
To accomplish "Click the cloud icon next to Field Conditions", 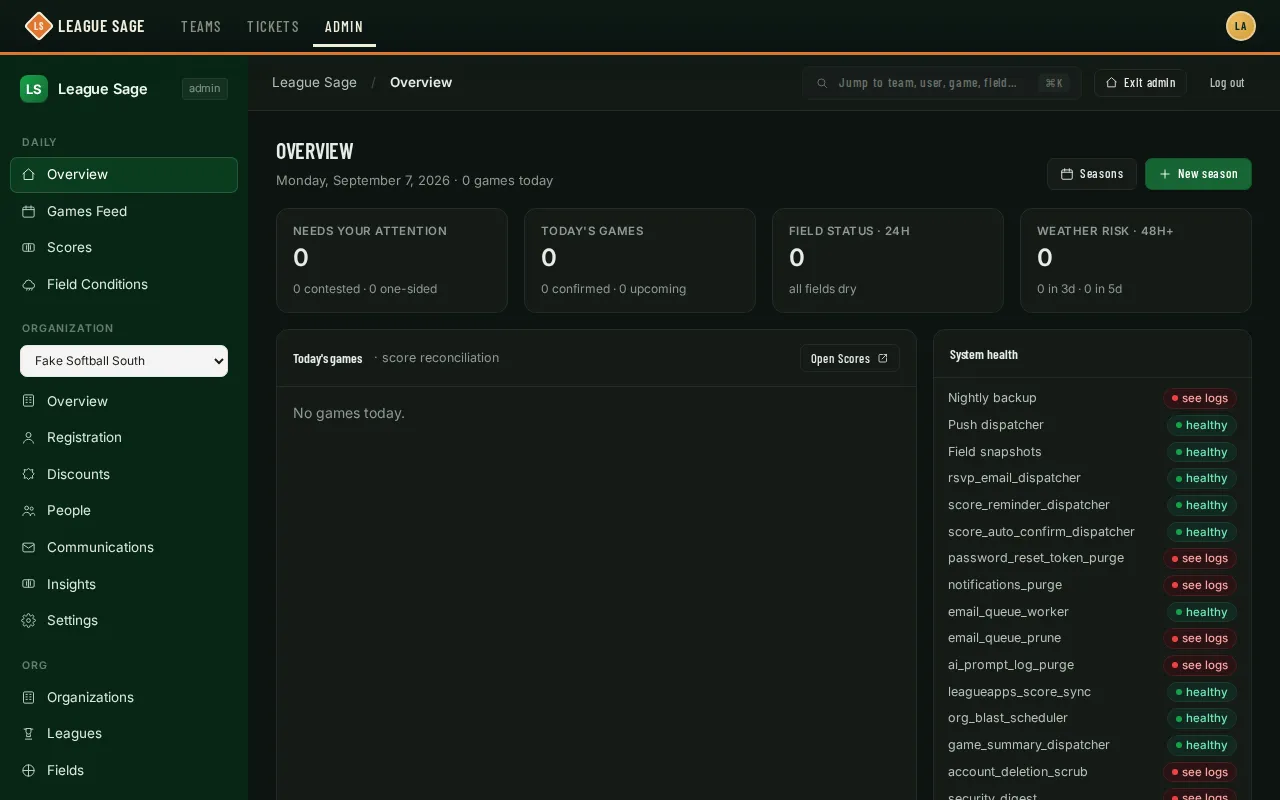I will [x=29, y=285].
